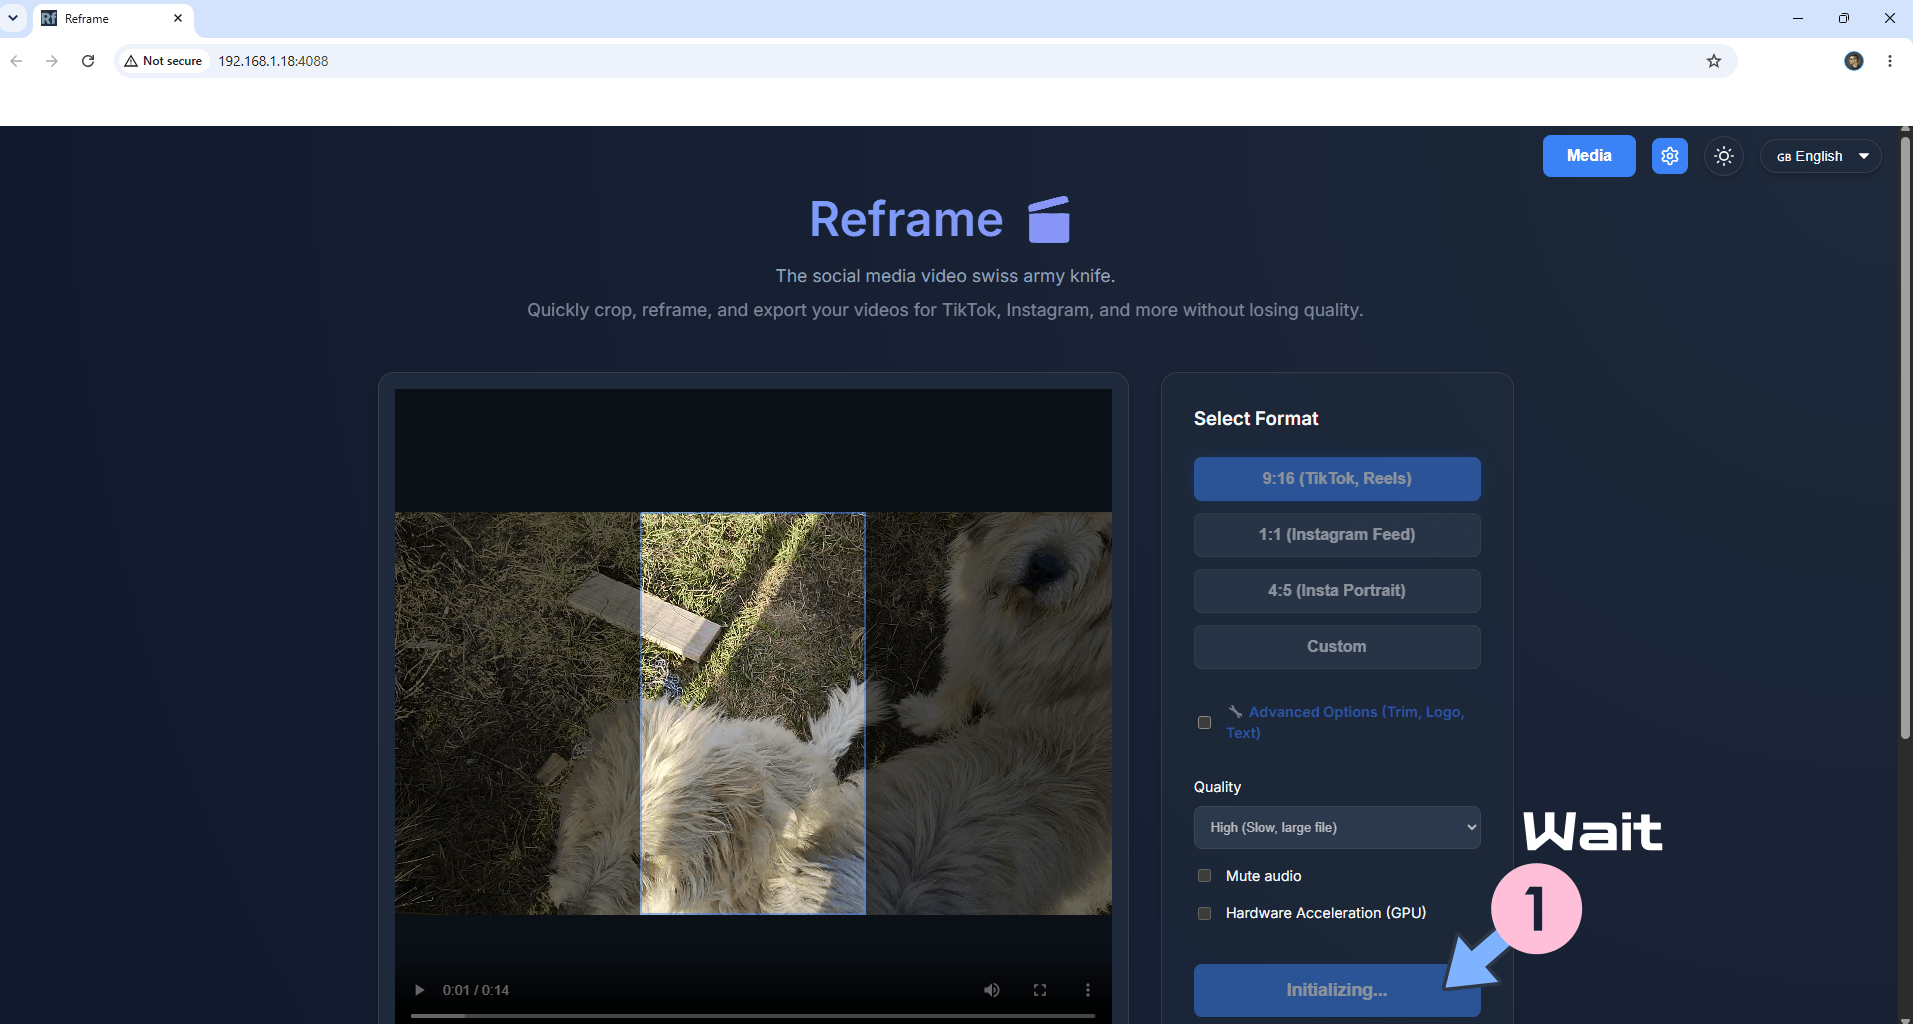Choose the Custom format option
This screenshot has height=1024, width=1913.
tap(1337, 647)
